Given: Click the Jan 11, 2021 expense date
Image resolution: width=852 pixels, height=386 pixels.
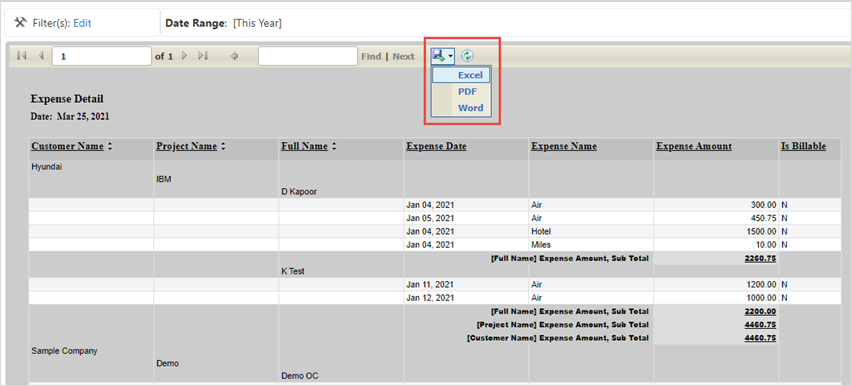Looking at the screenshot, I should click(x=430, y=284).
